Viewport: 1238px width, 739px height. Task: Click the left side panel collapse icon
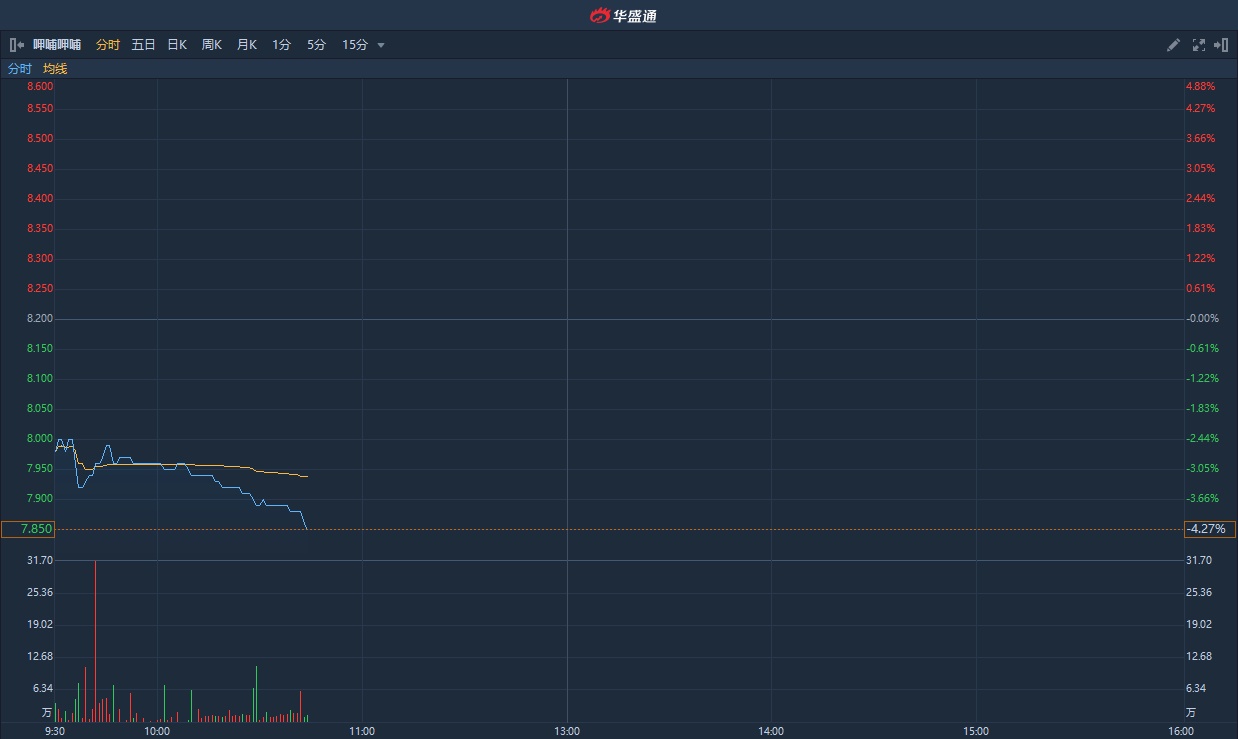[x=16, y=45]
